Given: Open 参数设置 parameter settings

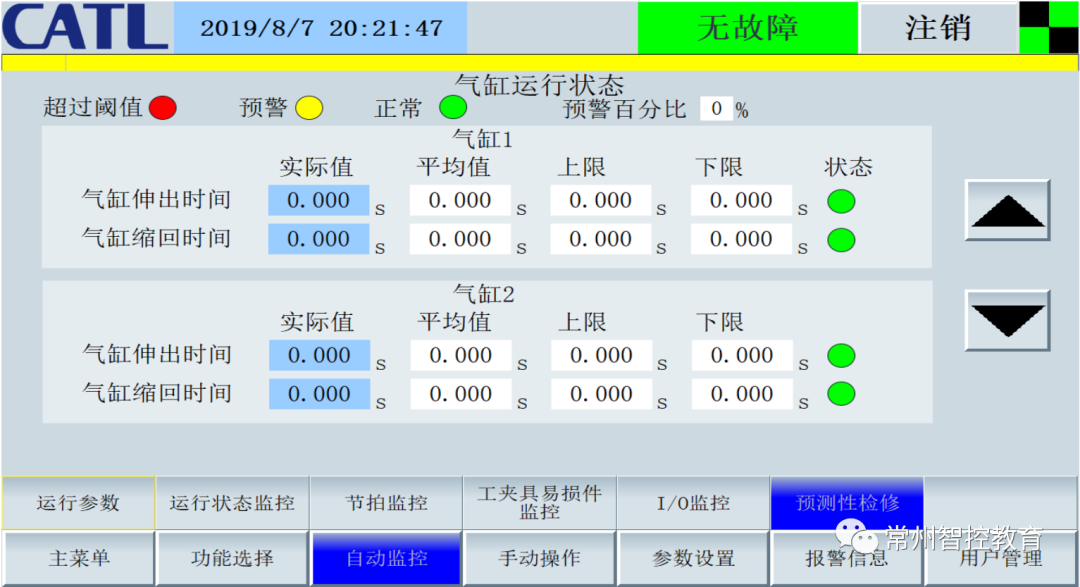Looking at the screenshot, I should tap(693, 558).
